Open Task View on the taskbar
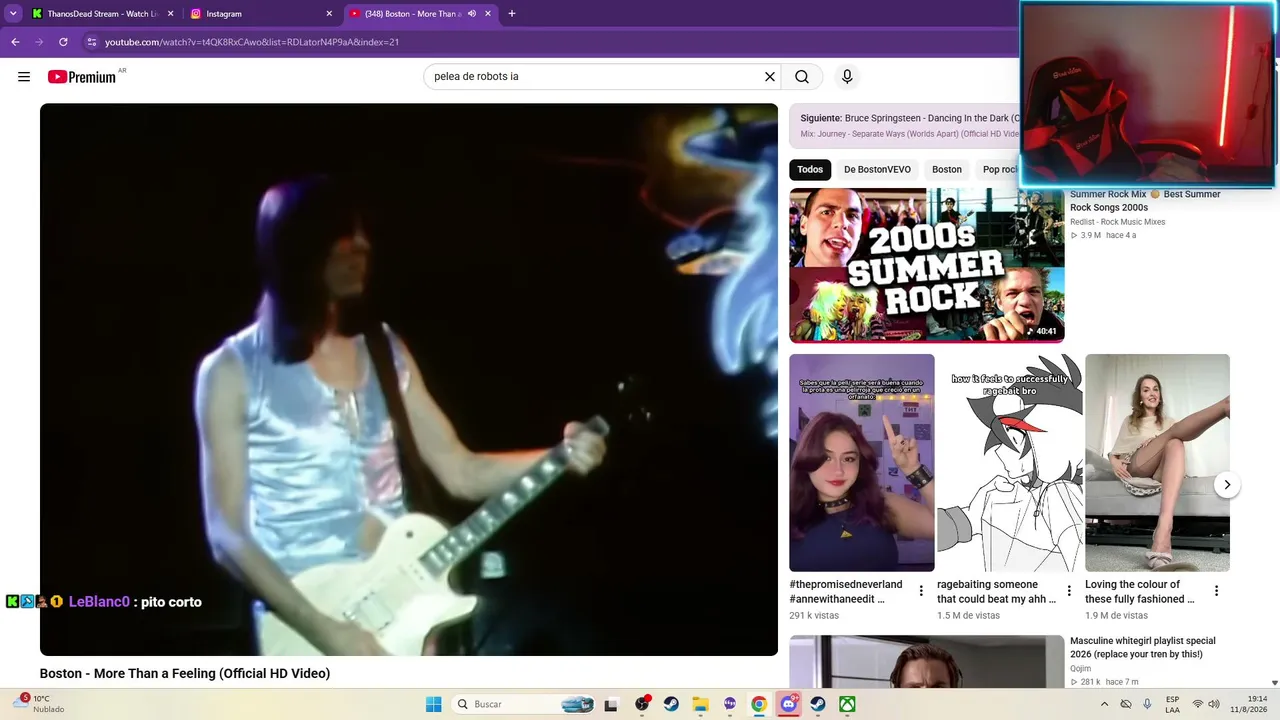The width and height of the screenshot is (1280, 720). (x=611, y=704)
